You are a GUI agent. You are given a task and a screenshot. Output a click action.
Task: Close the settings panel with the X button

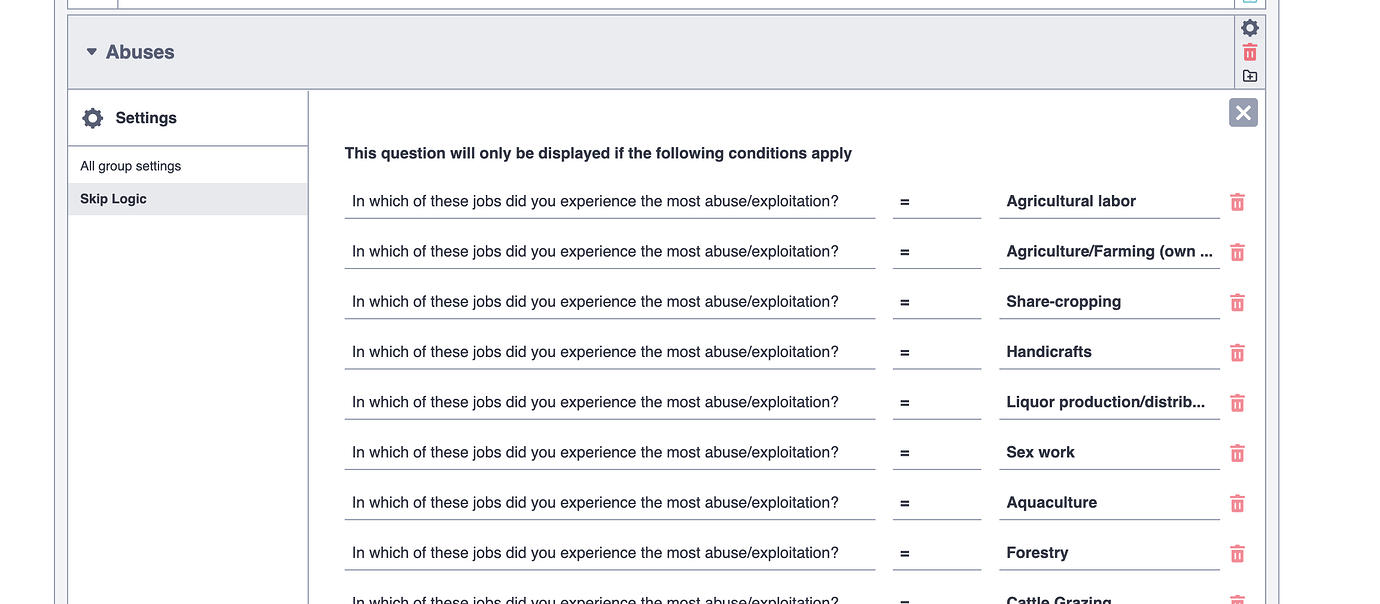(1242, 112)
